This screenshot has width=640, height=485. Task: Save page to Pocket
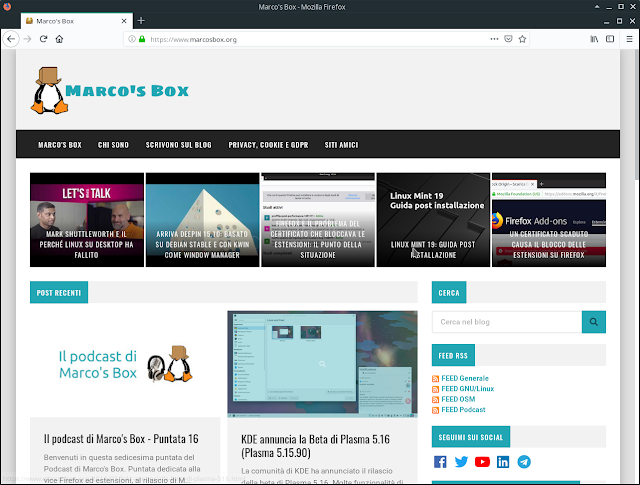pyautogui.click(x=508, y=39)
